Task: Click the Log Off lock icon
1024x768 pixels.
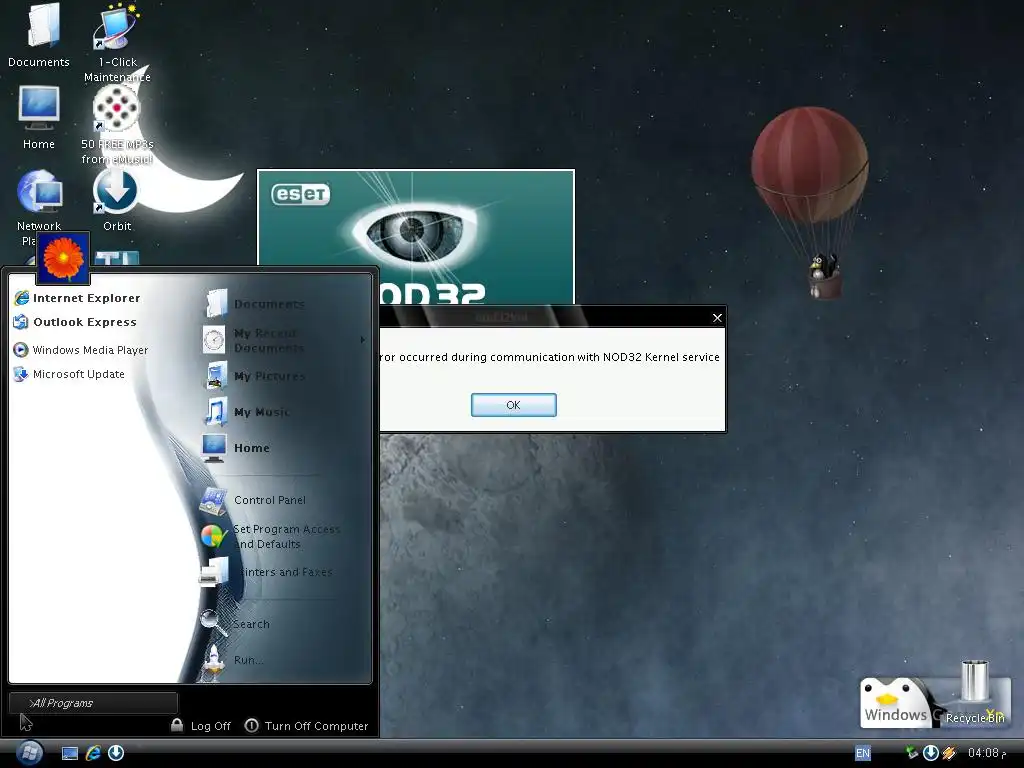Action: coord(176,725)
